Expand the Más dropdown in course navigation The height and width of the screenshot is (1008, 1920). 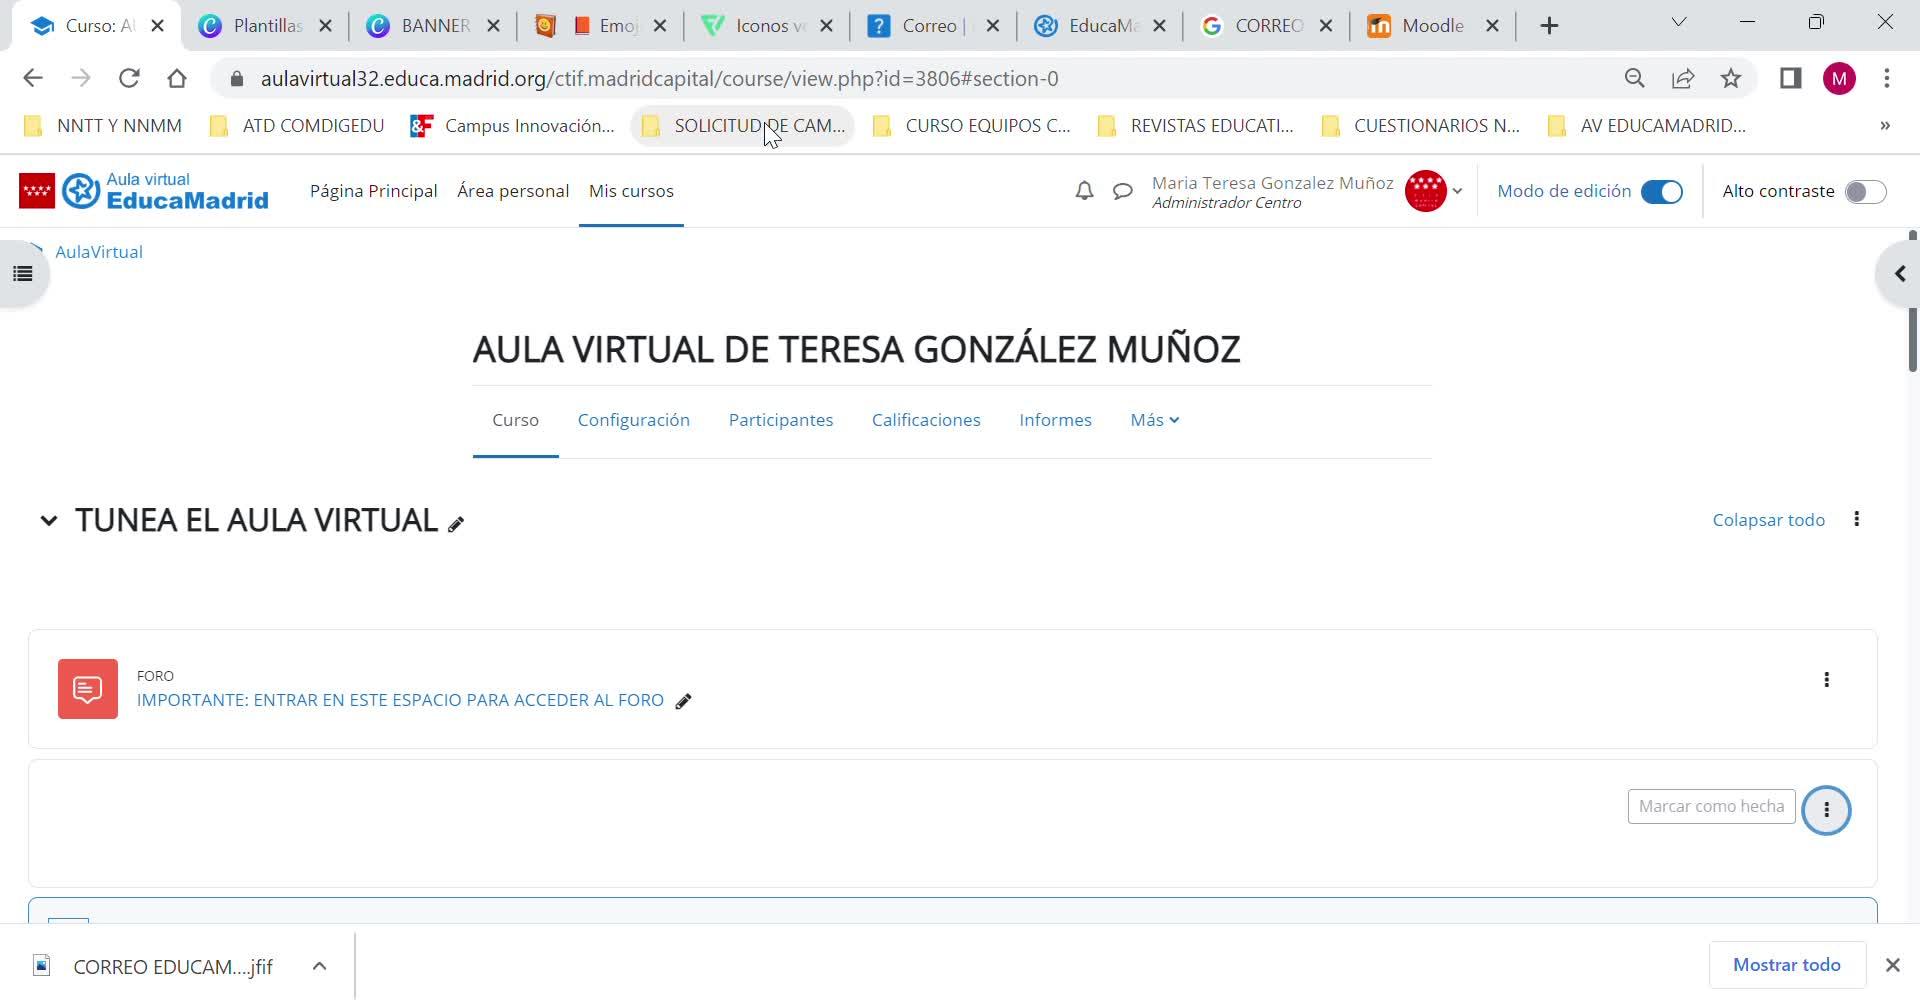point(1155,420)
